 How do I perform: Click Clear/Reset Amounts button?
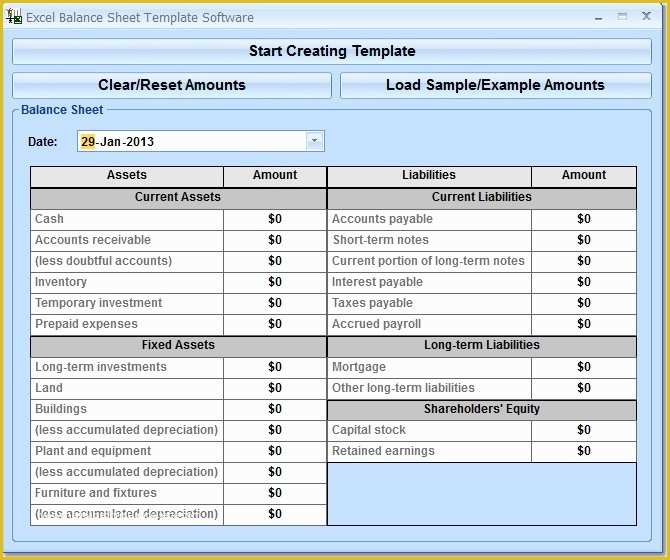pos(172,85)
